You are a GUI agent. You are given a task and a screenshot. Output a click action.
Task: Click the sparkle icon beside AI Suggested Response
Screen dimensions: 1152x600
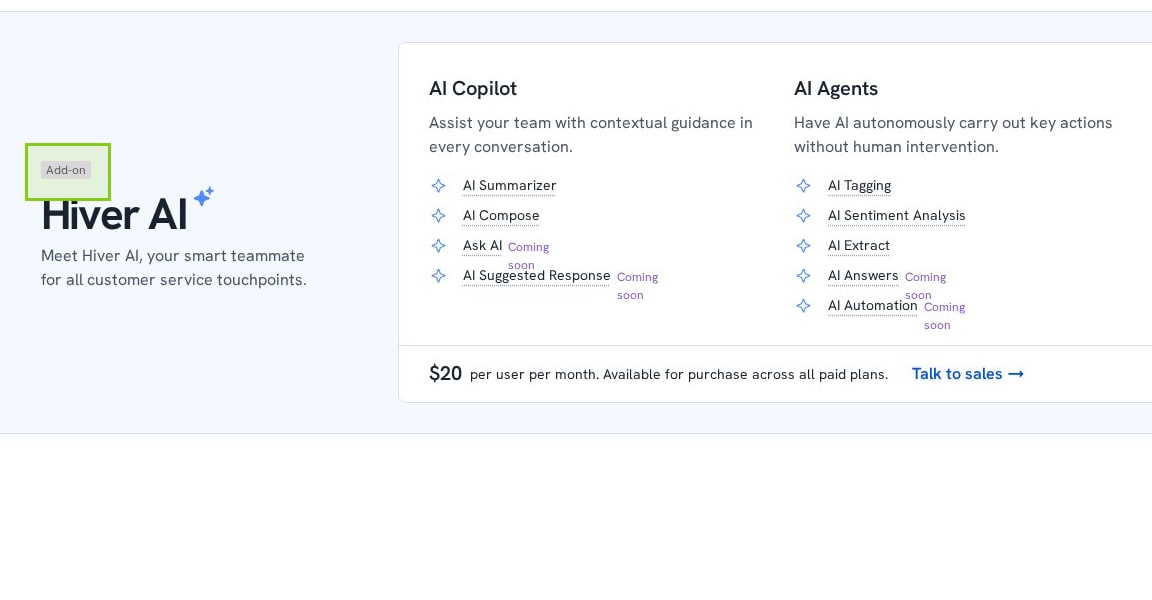tap(438, 276)
